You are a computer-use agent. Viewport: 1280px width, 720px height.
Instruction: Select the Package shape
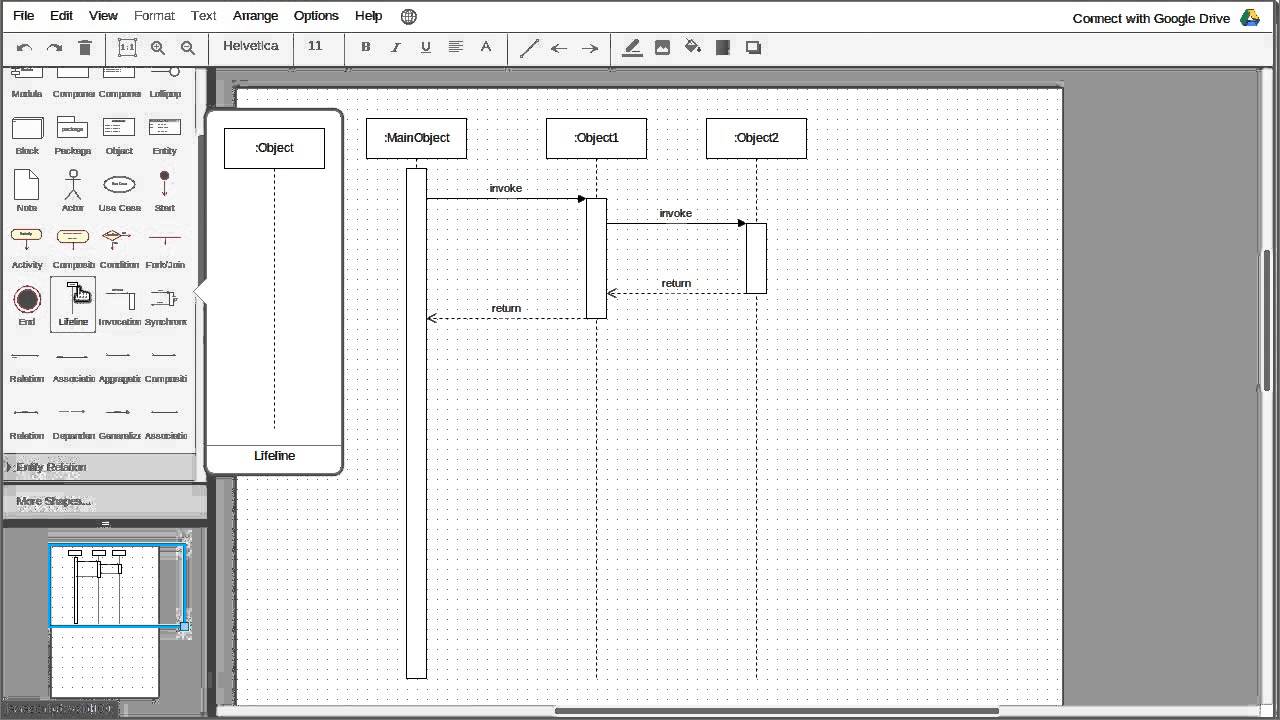[x=73, y=133]
